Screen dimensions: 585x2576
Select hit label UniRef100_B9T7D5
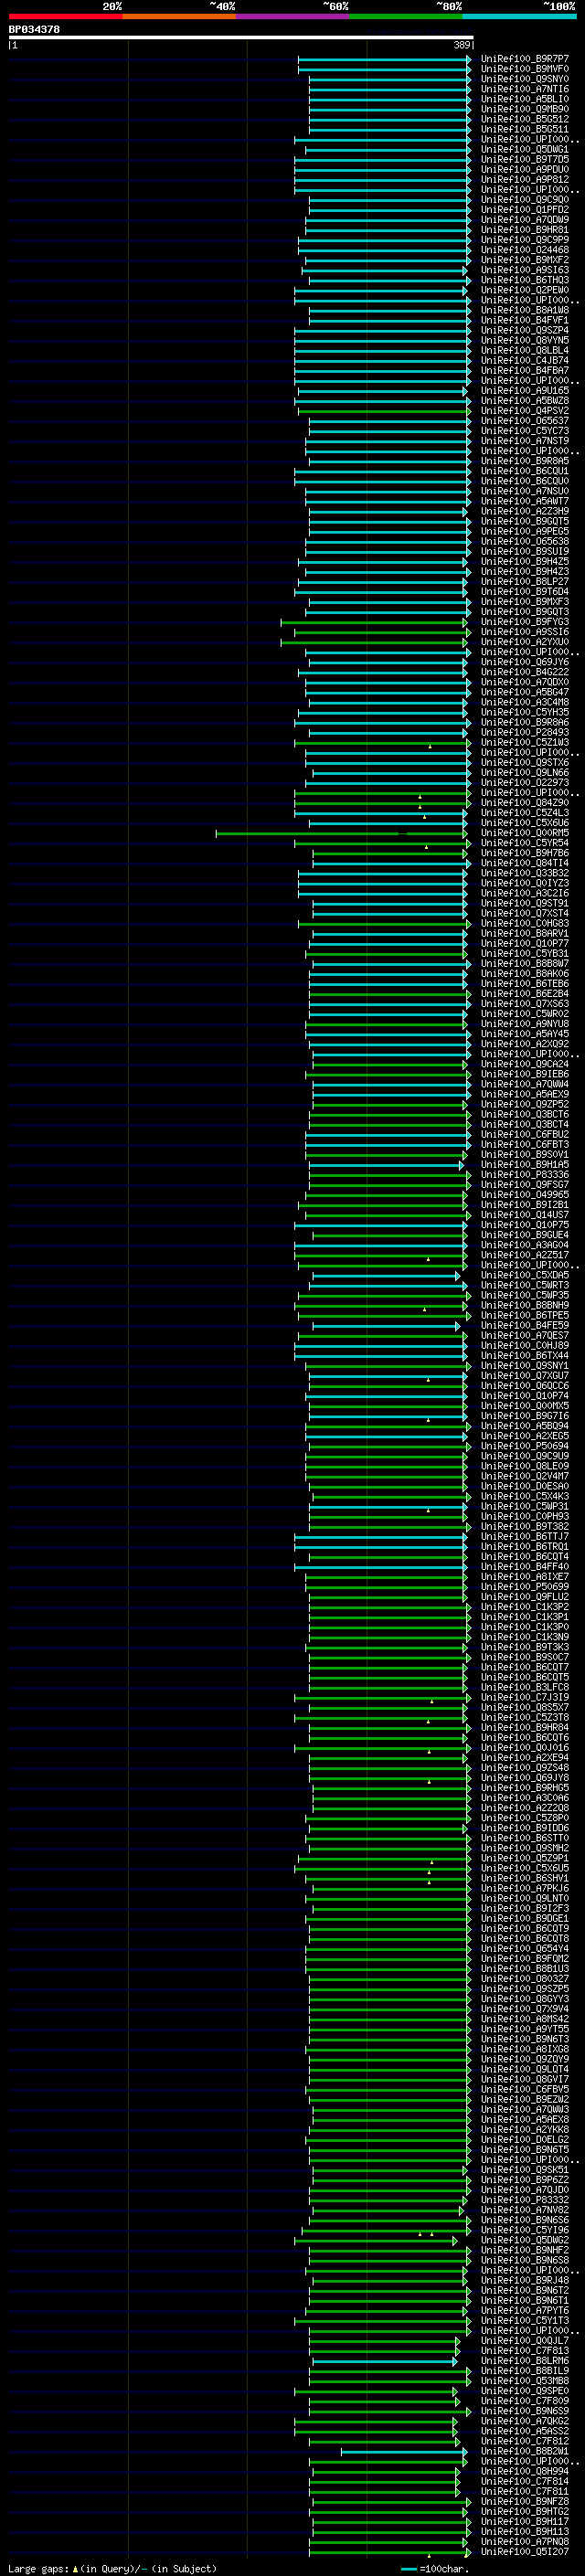coord(525,160)
